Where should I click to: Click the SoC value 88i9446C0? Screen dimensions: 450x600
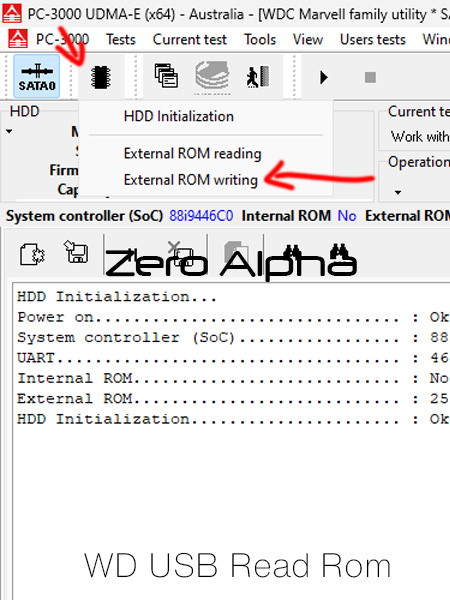[x=201, y=216]
